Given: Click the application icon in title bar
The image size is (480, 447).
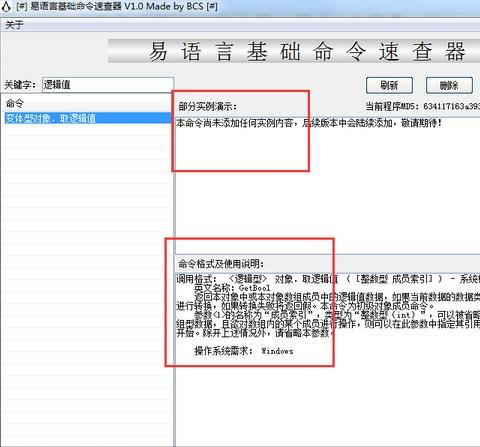Looking at the screenshot, I should click(6, 7).
